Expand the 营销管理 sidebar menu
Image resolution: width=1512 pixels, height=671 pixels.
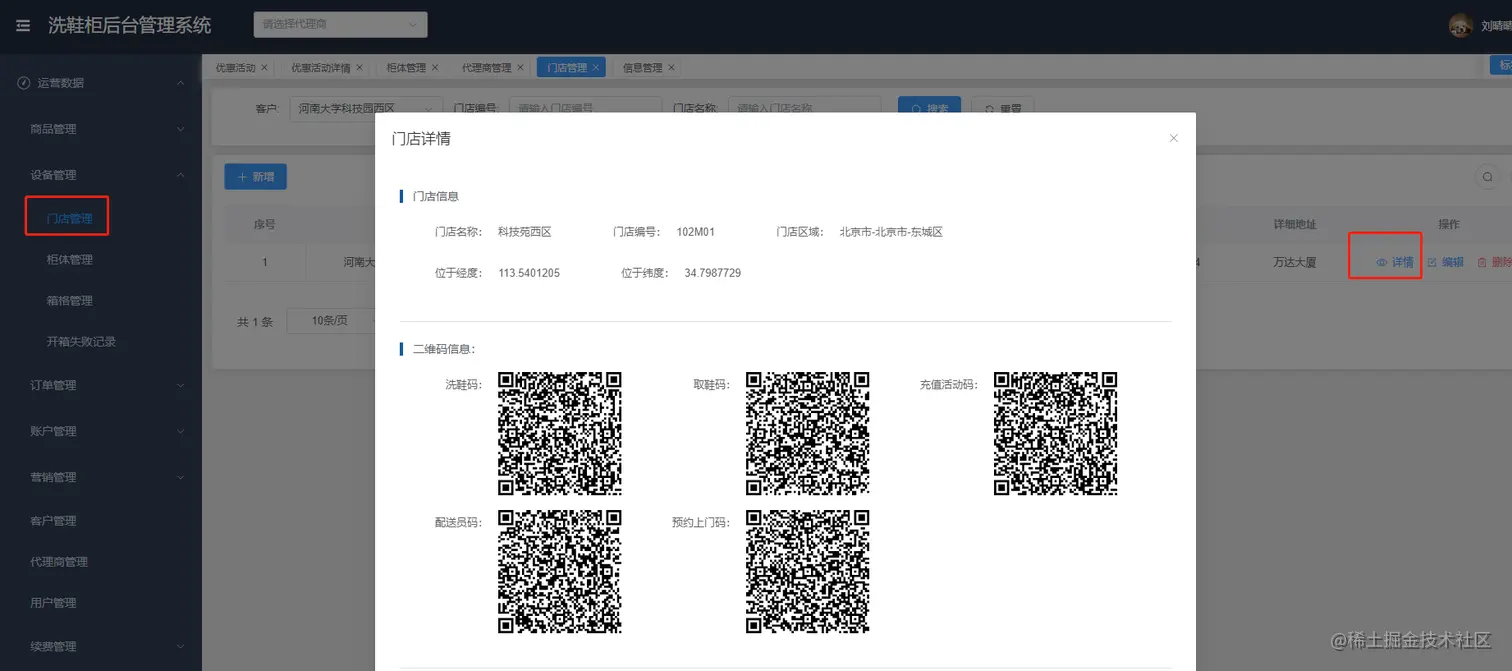pyautogui.click(x=101, y=477)
